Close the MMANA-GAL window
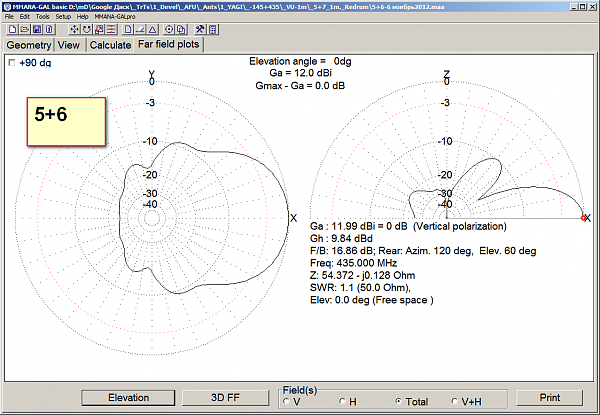Viewport: 600px width, 415px height. (x=592, y=7)
